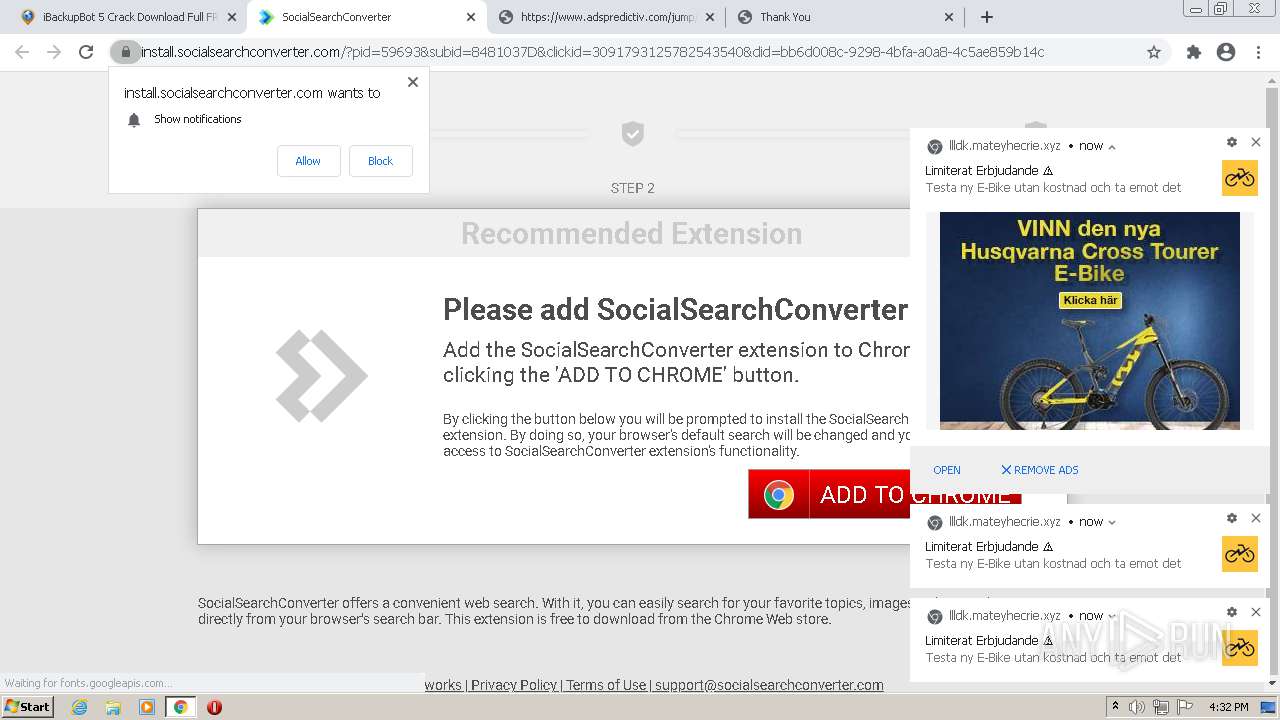Click support@socialsearchconverter.com email link
Screen dimensions: 1280x720
point(769,685)
